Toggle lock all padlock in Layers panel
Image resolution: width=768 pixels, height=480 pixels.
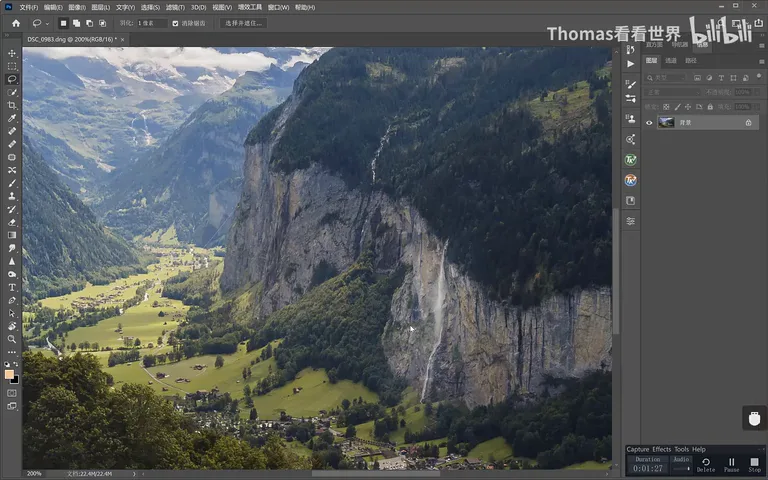(710, 107)
